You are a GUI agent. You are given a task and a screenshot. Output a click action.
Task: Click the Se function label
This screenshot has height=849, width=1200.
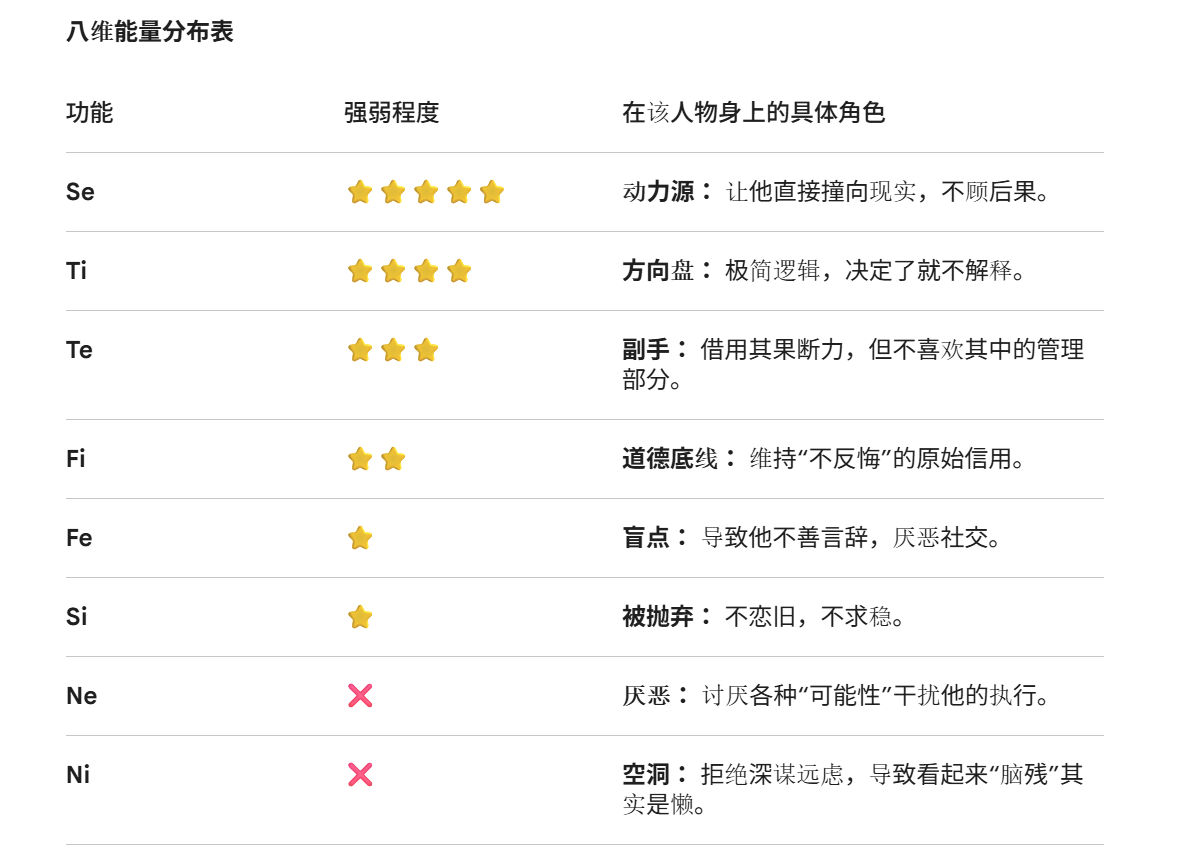click(80, 192)
